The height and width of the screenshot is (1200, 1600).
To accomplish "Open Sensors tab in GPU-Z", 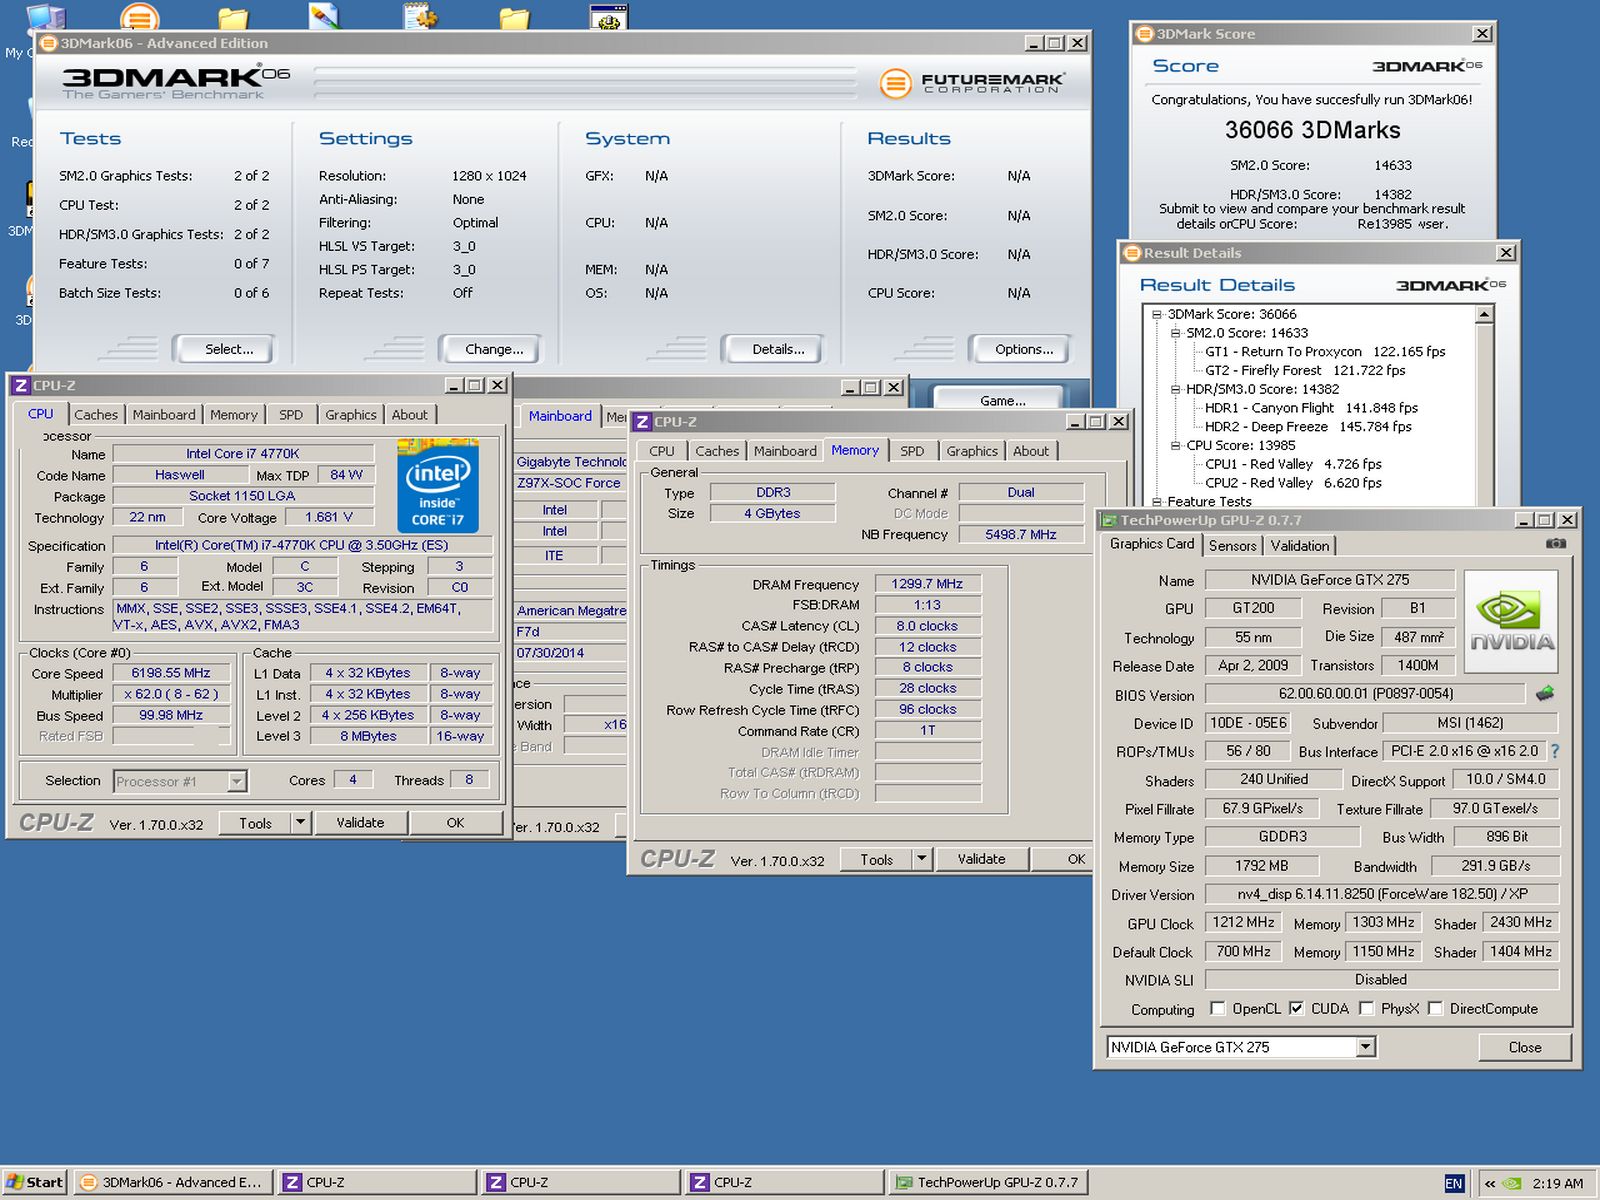I will point(1232,546).
